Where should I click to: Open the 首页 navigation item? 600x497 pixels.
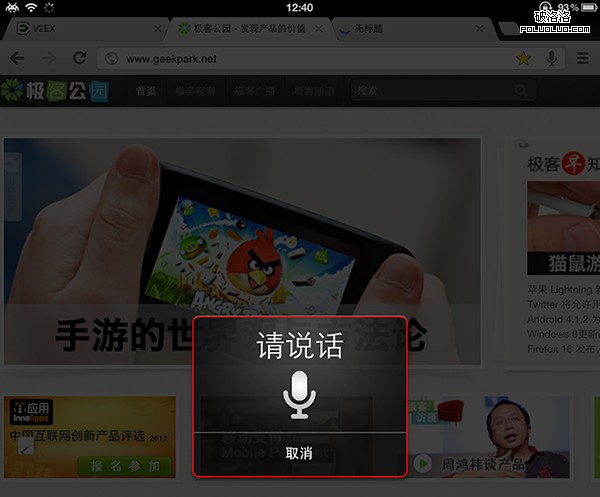coord(146,92)
